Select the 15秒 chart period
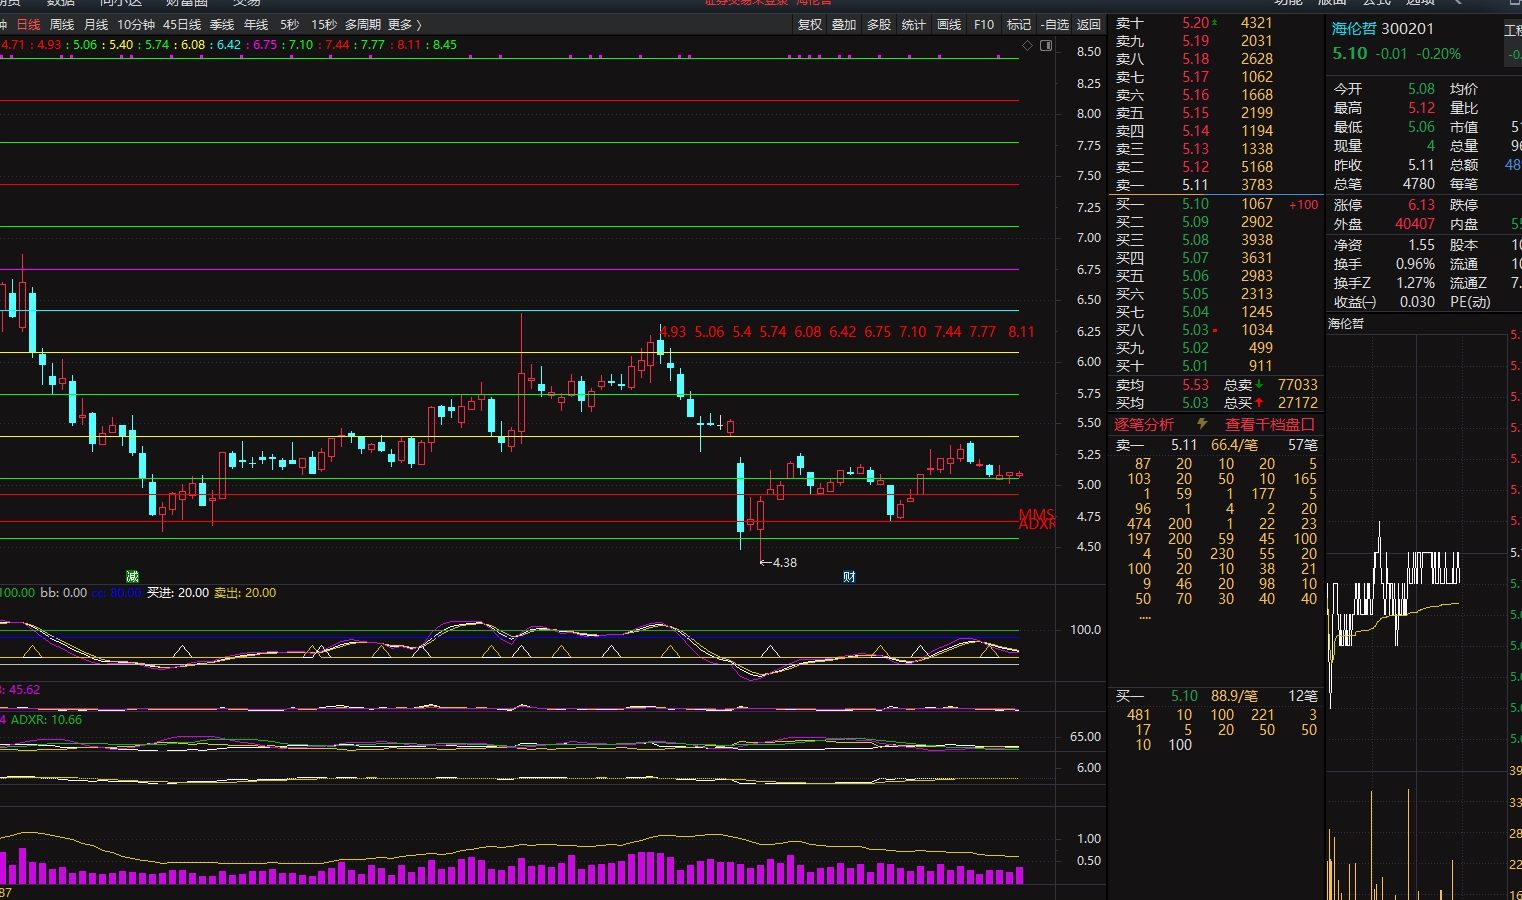The image size is (1522, 900). pyautogui.click(x=324, y=24)
